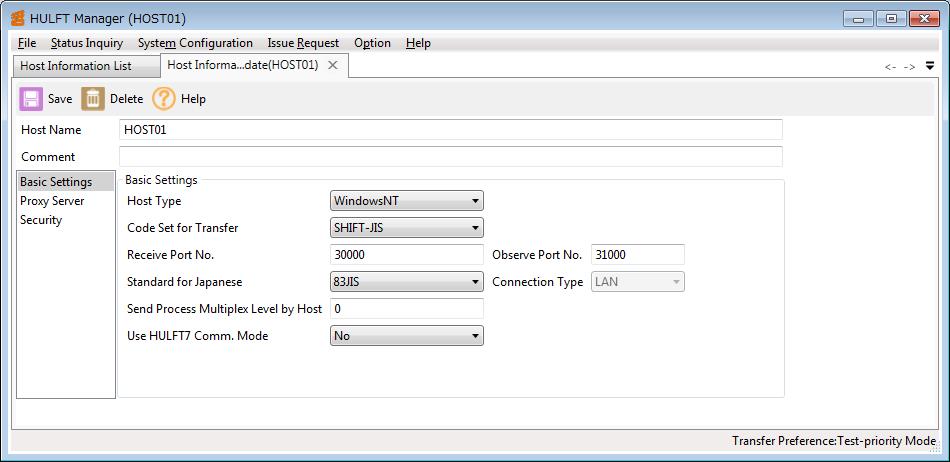Expand Use HULFT7 Comm. Mode dropdown
Viewport: 950px width, 462px height.
(406, 336)
